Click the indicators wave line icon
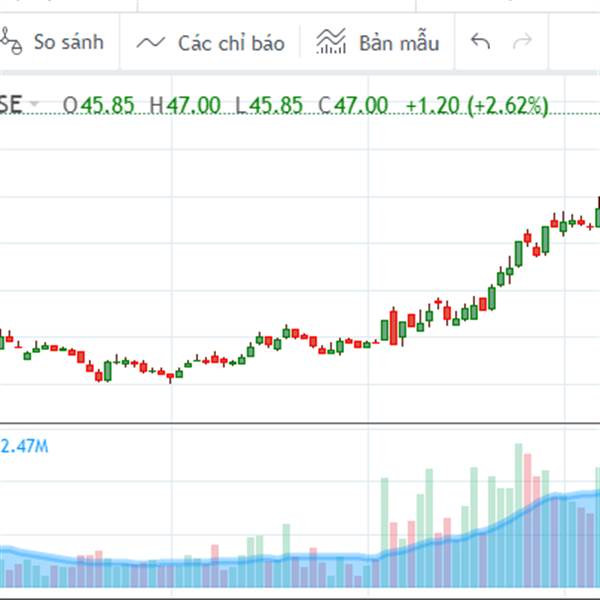 point(151,42)
